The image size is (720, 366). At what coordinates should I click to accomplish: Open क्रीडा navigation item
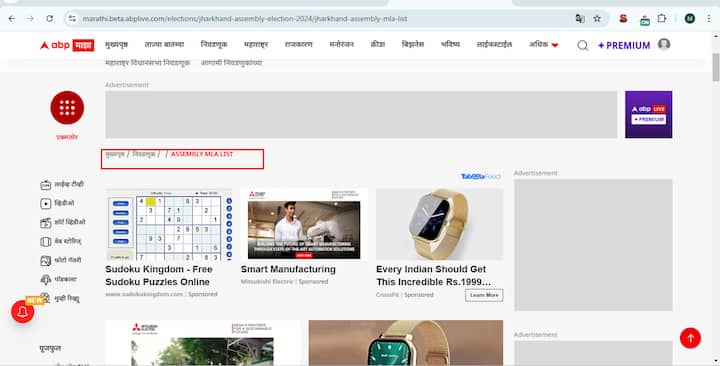pos(377,45)
